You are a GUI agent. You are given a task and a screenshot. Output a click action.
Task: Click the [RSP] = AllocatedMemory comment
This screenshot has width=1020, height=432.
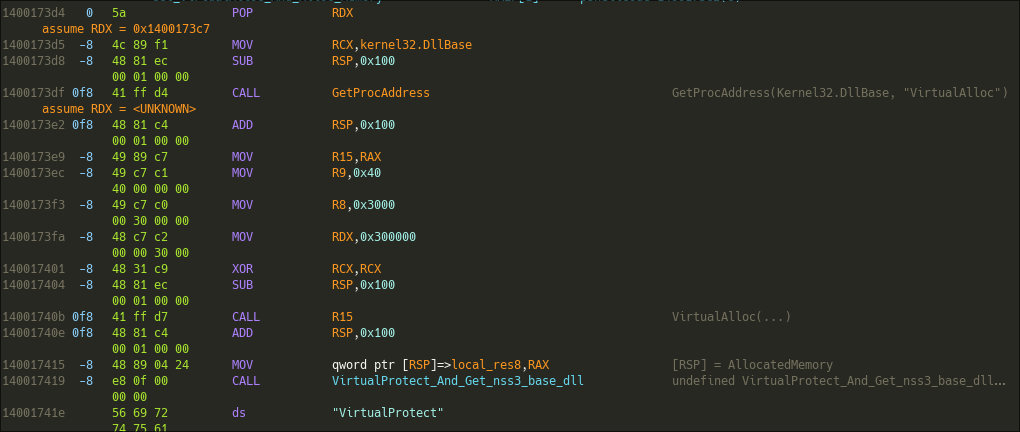[752, 365]
